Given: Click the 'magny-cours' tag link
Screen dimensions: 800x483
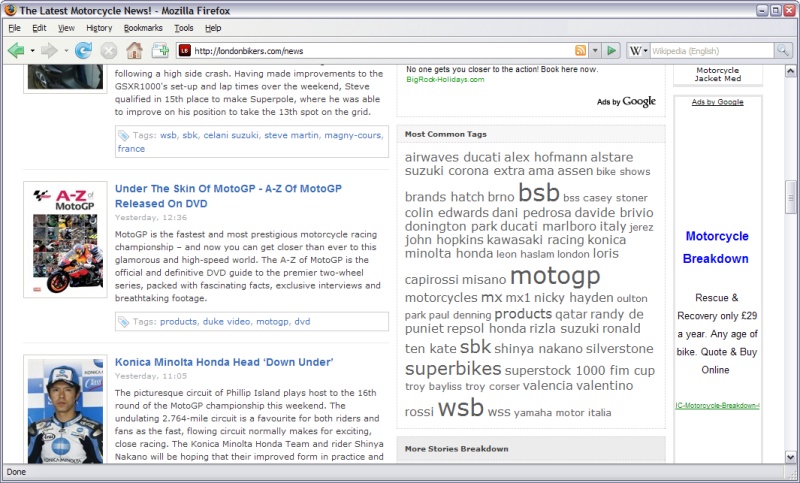Looking at the screenshot, I should coord(353,135).
